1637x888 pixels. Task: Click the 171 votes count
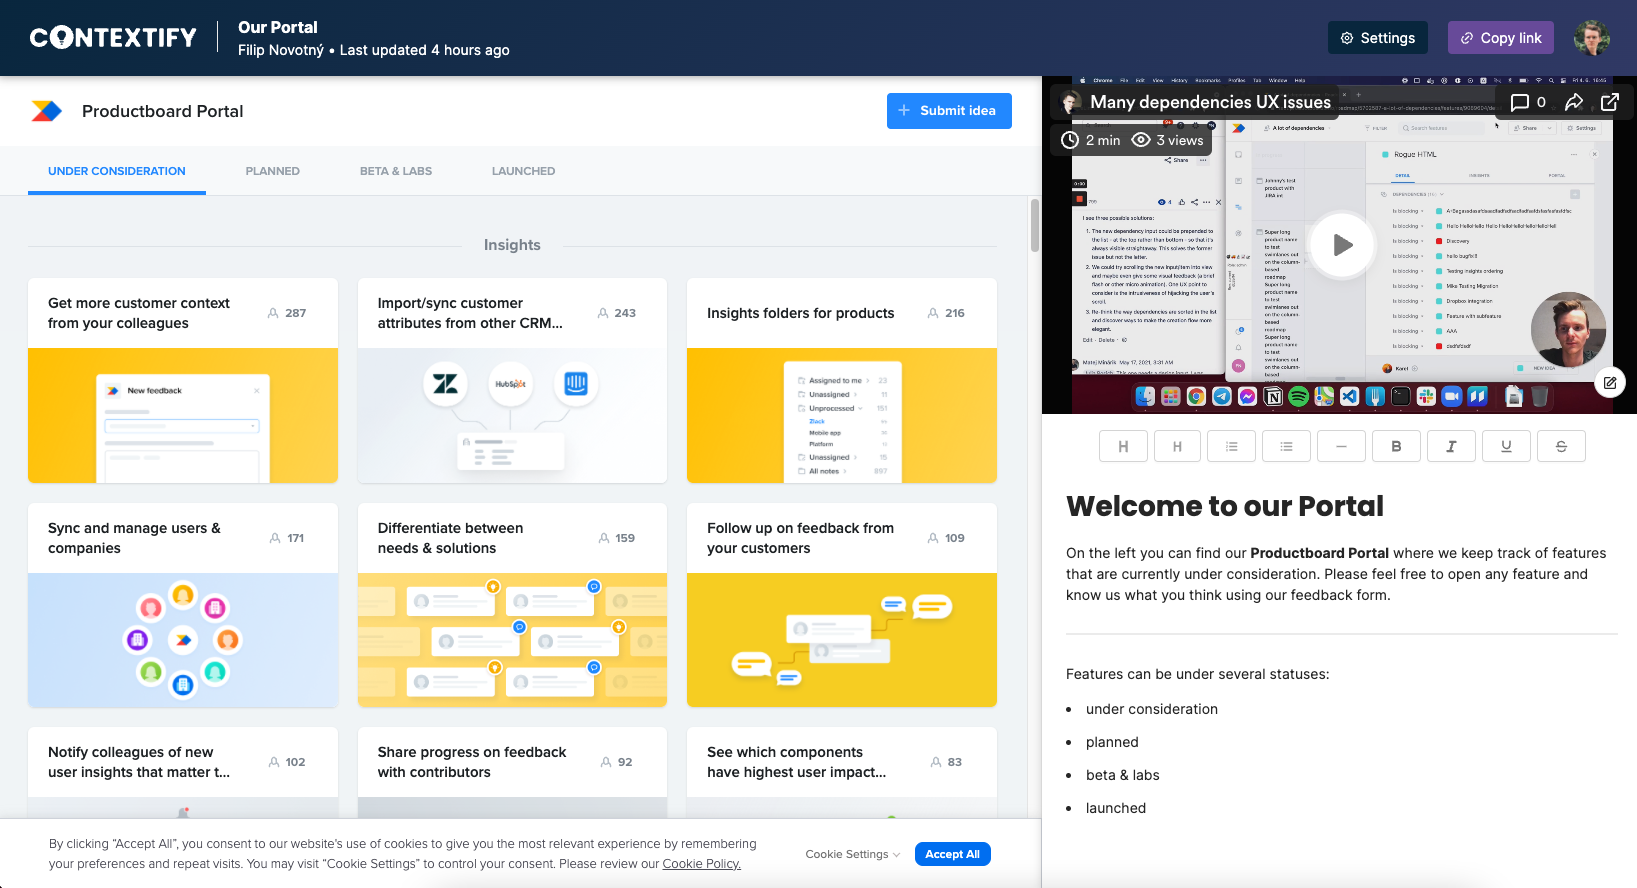pos(287,538)
